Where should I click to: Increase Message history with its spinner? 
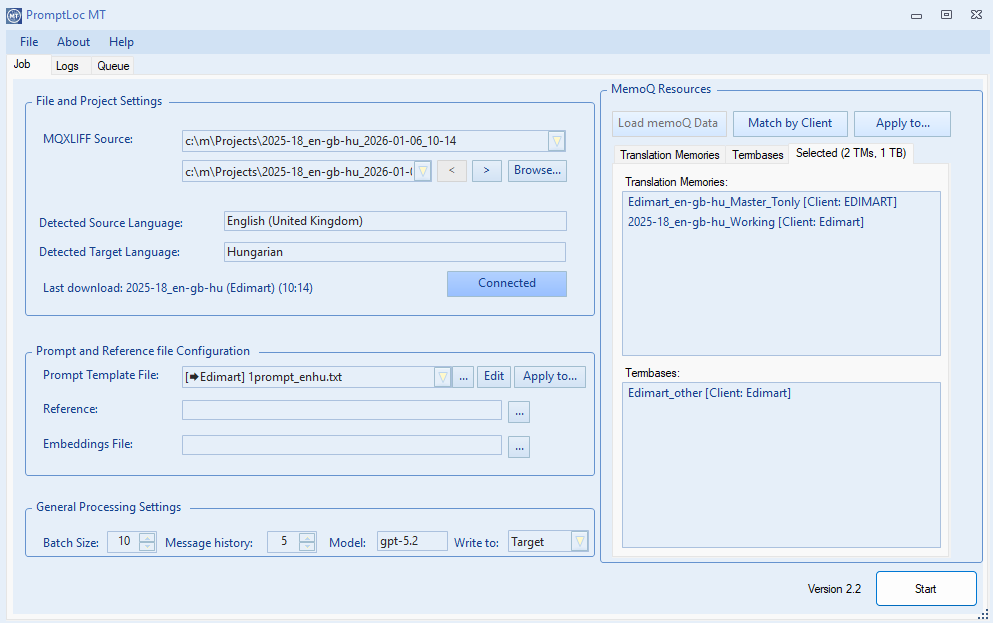[309, 536]
